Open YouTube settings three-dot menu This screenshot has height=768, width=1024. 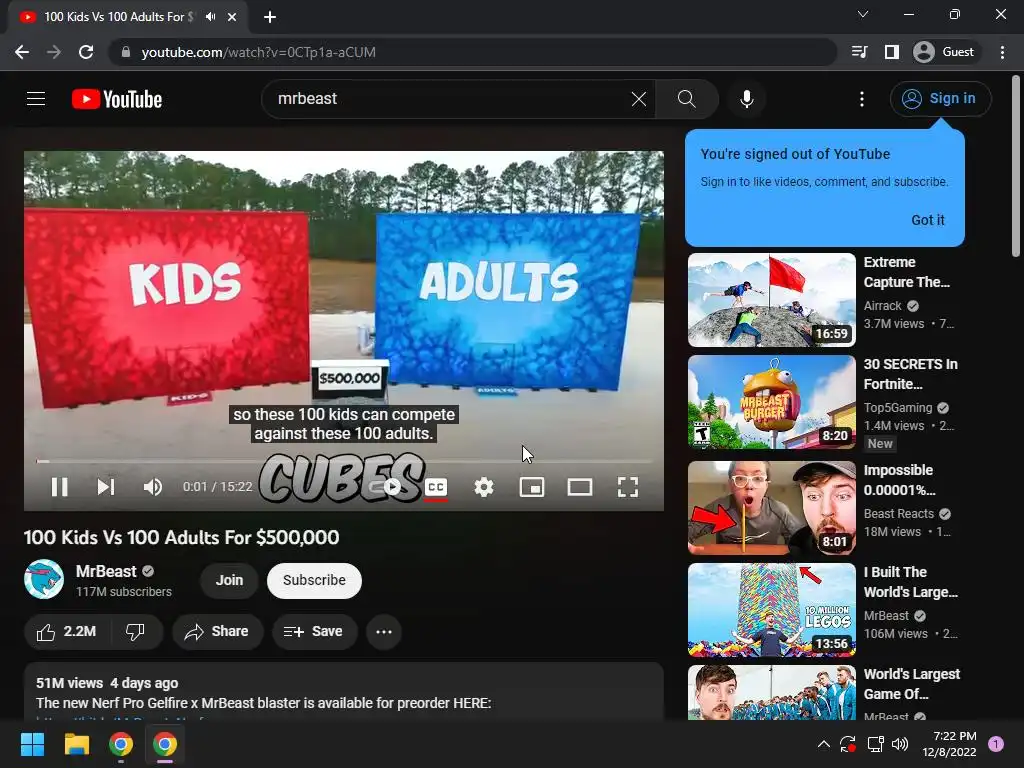coord(861,99)
